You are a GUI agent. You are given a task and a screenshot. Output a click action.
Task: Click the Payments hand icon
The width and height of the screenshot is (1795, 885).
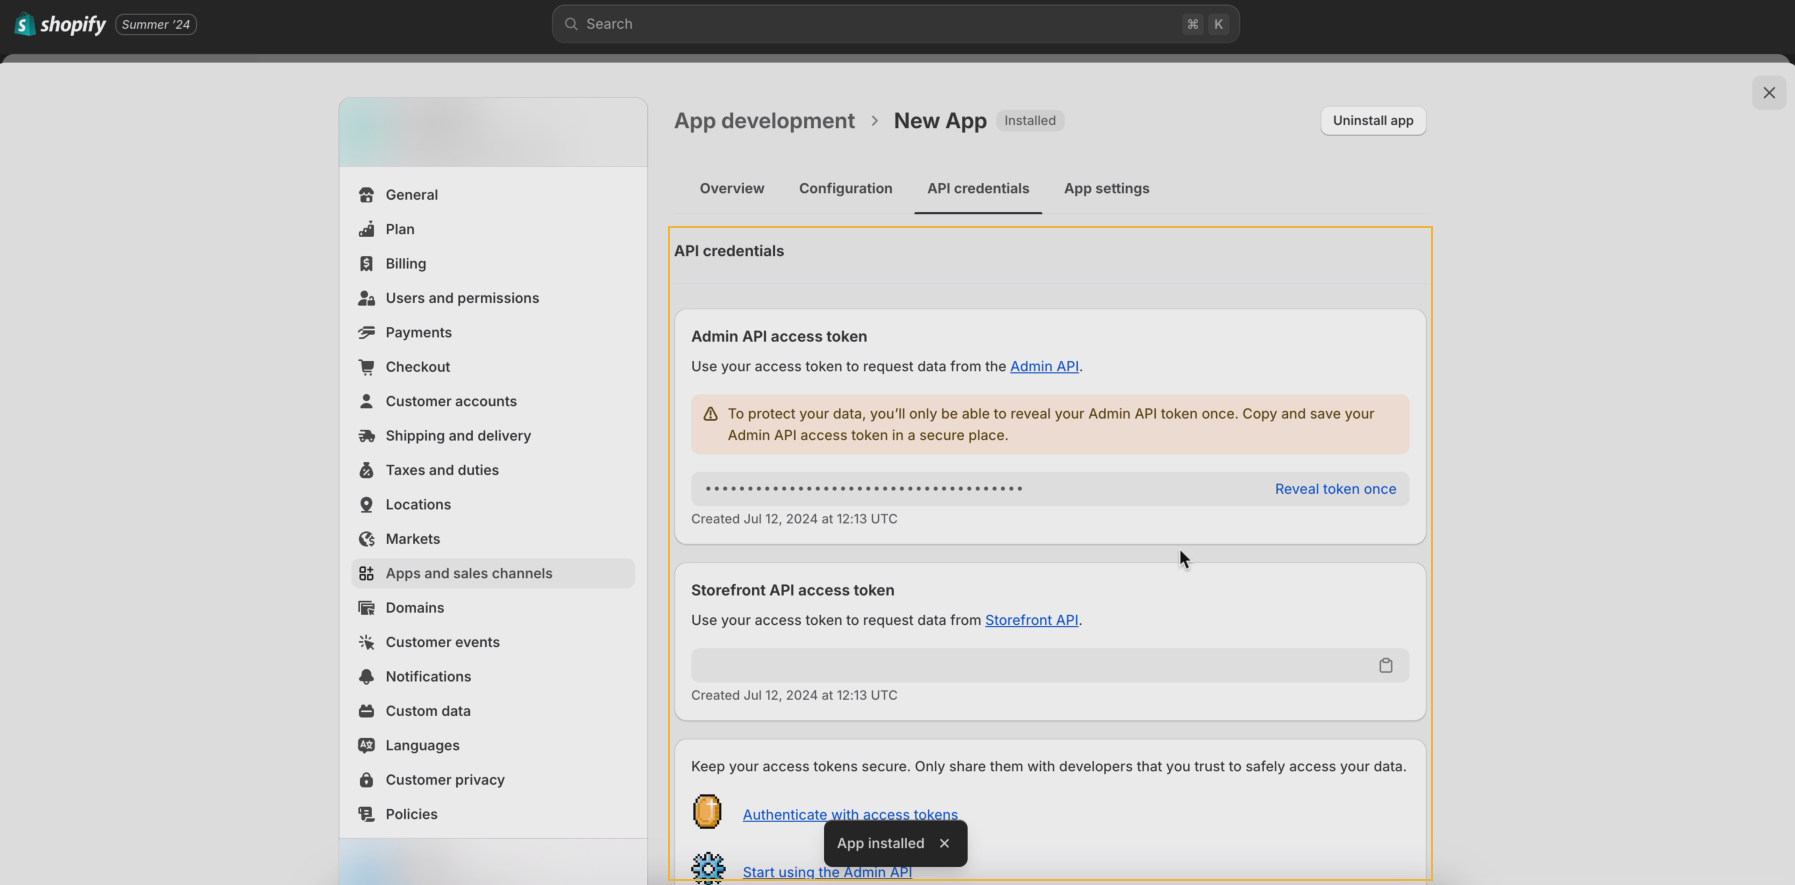[366, 333]
